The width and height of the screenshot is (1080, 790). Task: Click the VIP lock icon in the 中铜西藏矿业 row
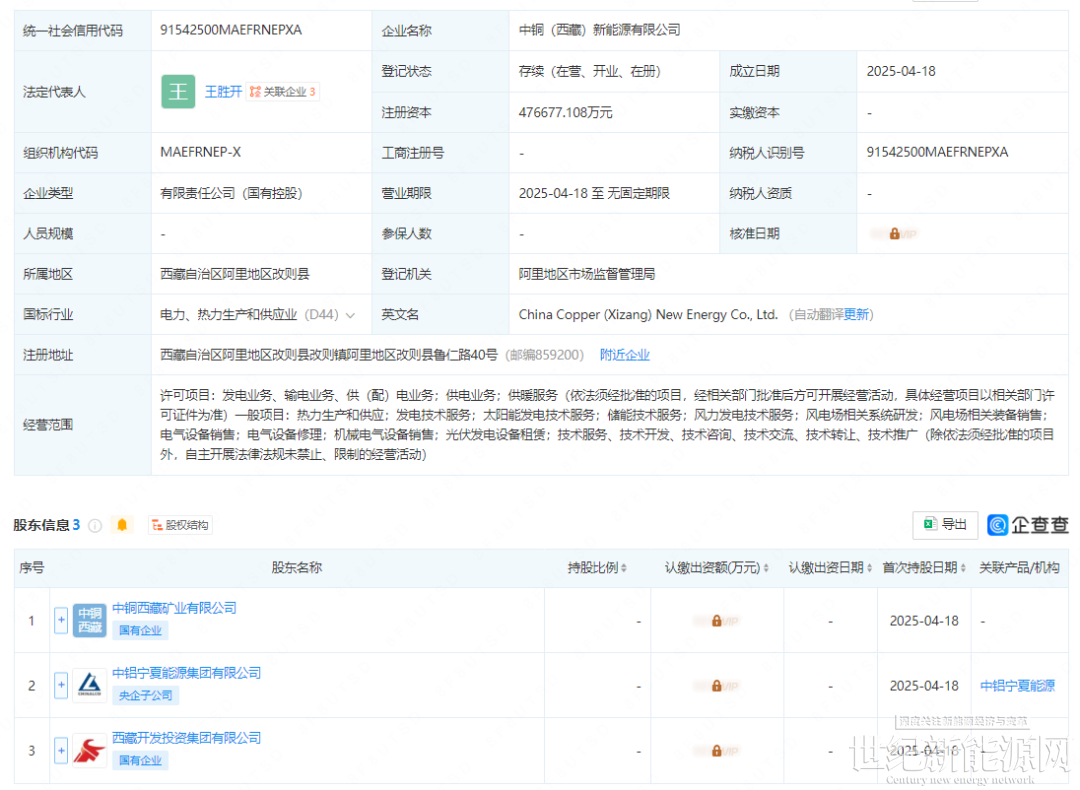716,621
